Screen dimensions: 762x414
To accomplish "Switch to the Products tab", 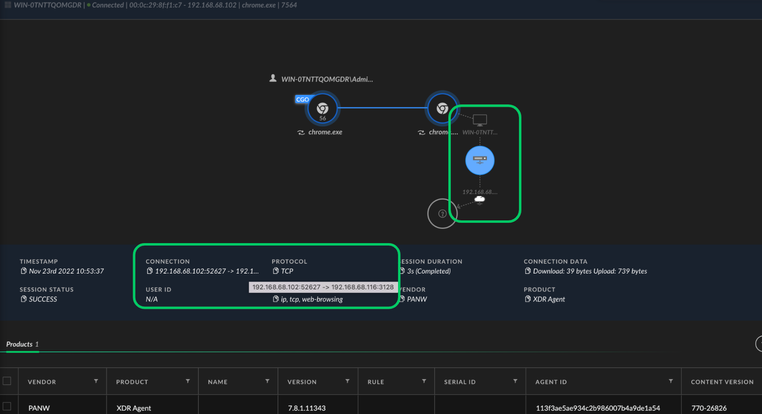I will pyautogui.click(x=20, y=344).
